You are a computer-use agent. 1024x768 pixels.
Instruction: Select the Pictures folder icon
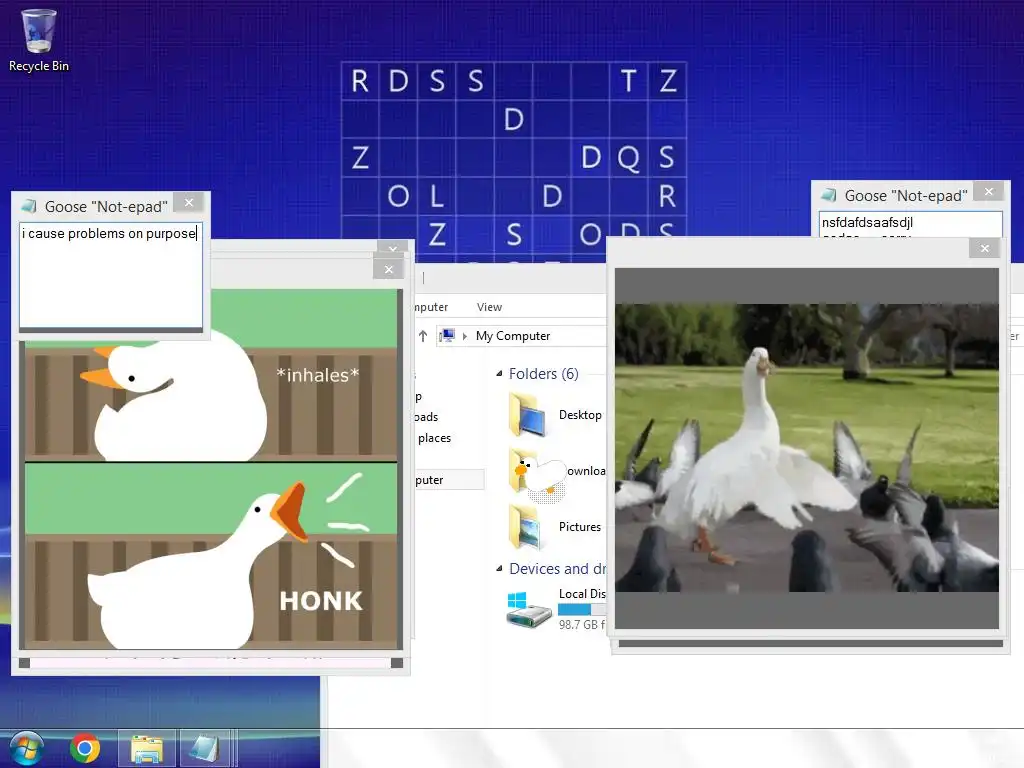pyautogui.click(x=526, y=526)
